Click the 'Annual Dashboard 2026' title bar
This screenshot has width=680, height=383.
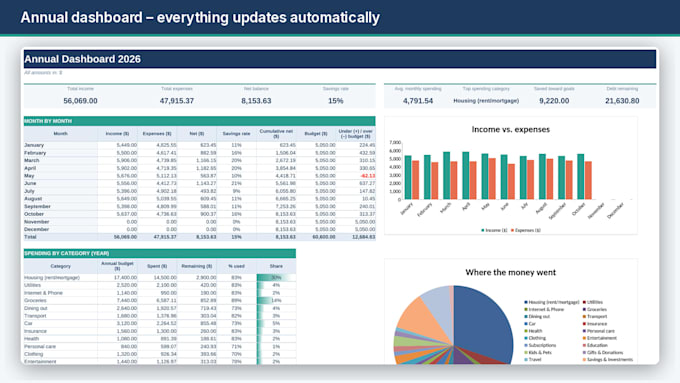pos(340,59)
